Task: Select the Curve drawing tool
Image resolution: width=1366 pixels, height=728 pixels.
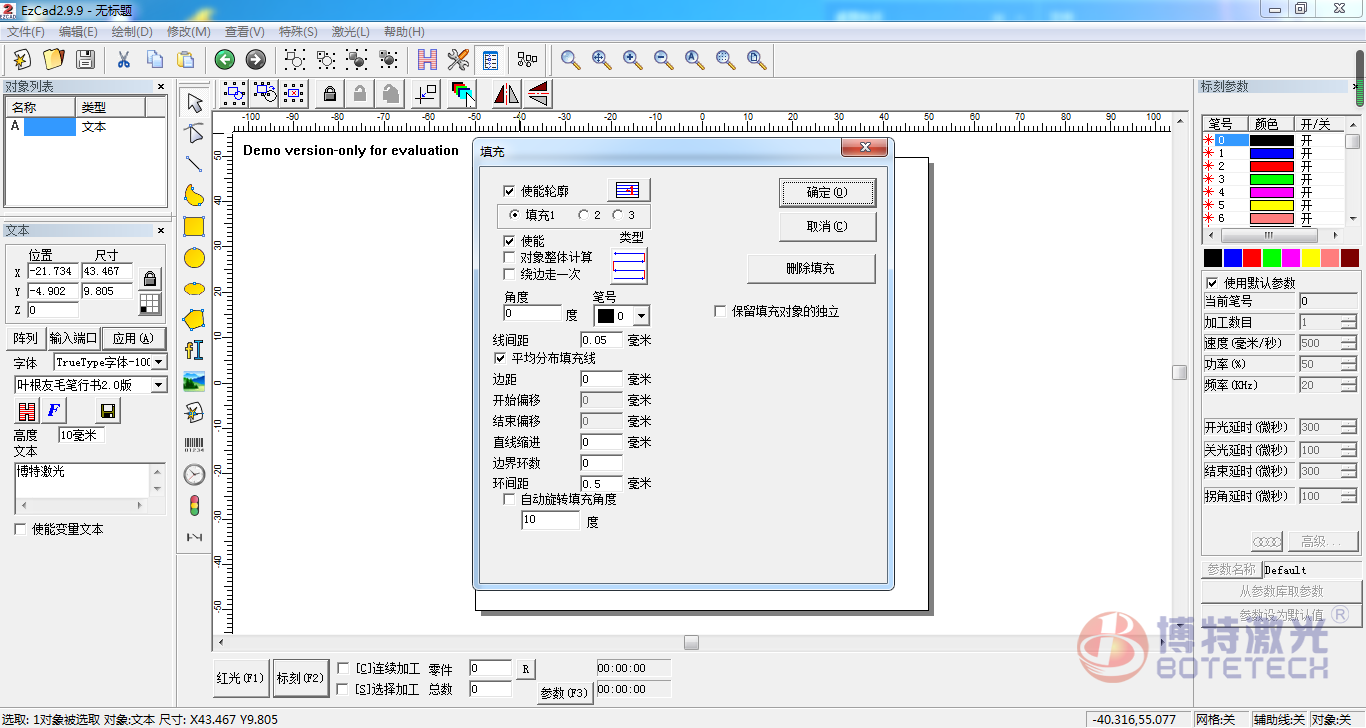Action: click(x=194, y=195)
